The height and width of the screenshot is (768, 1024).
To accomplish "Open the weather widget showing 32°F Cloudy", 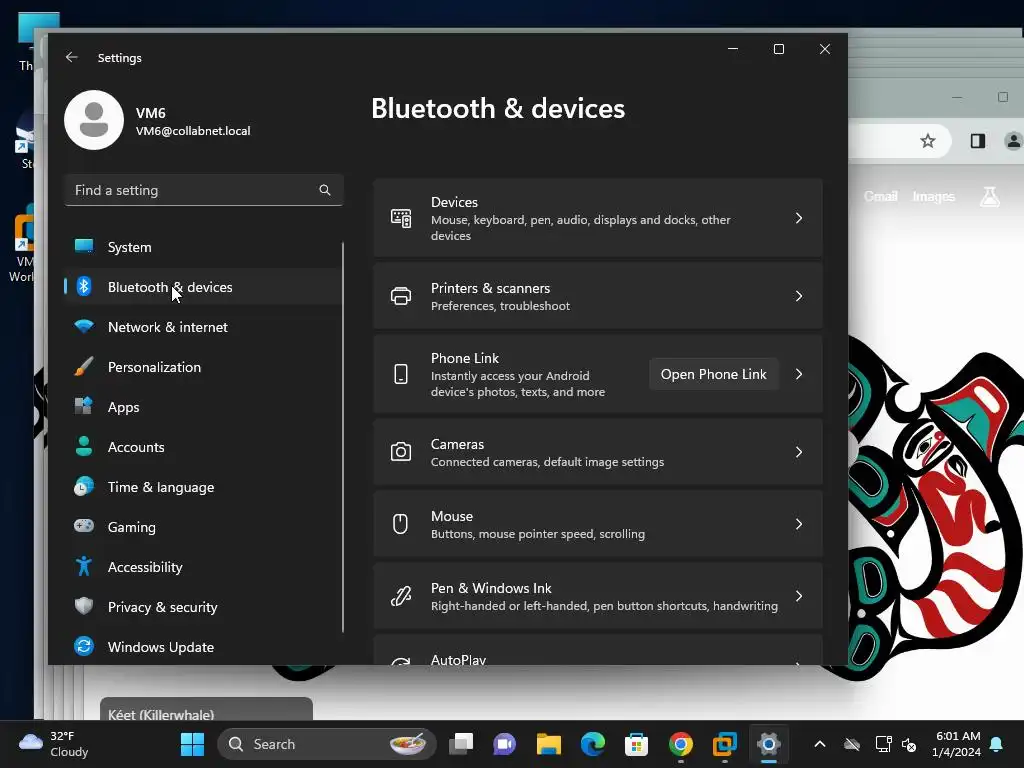I will (54, 744).
